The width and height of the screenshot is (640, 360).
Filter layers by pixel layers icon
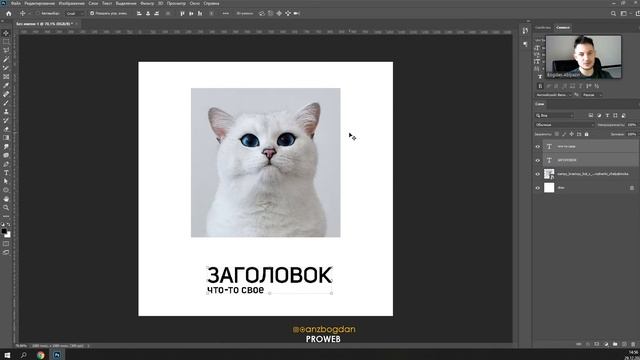[x=591, y=116]
